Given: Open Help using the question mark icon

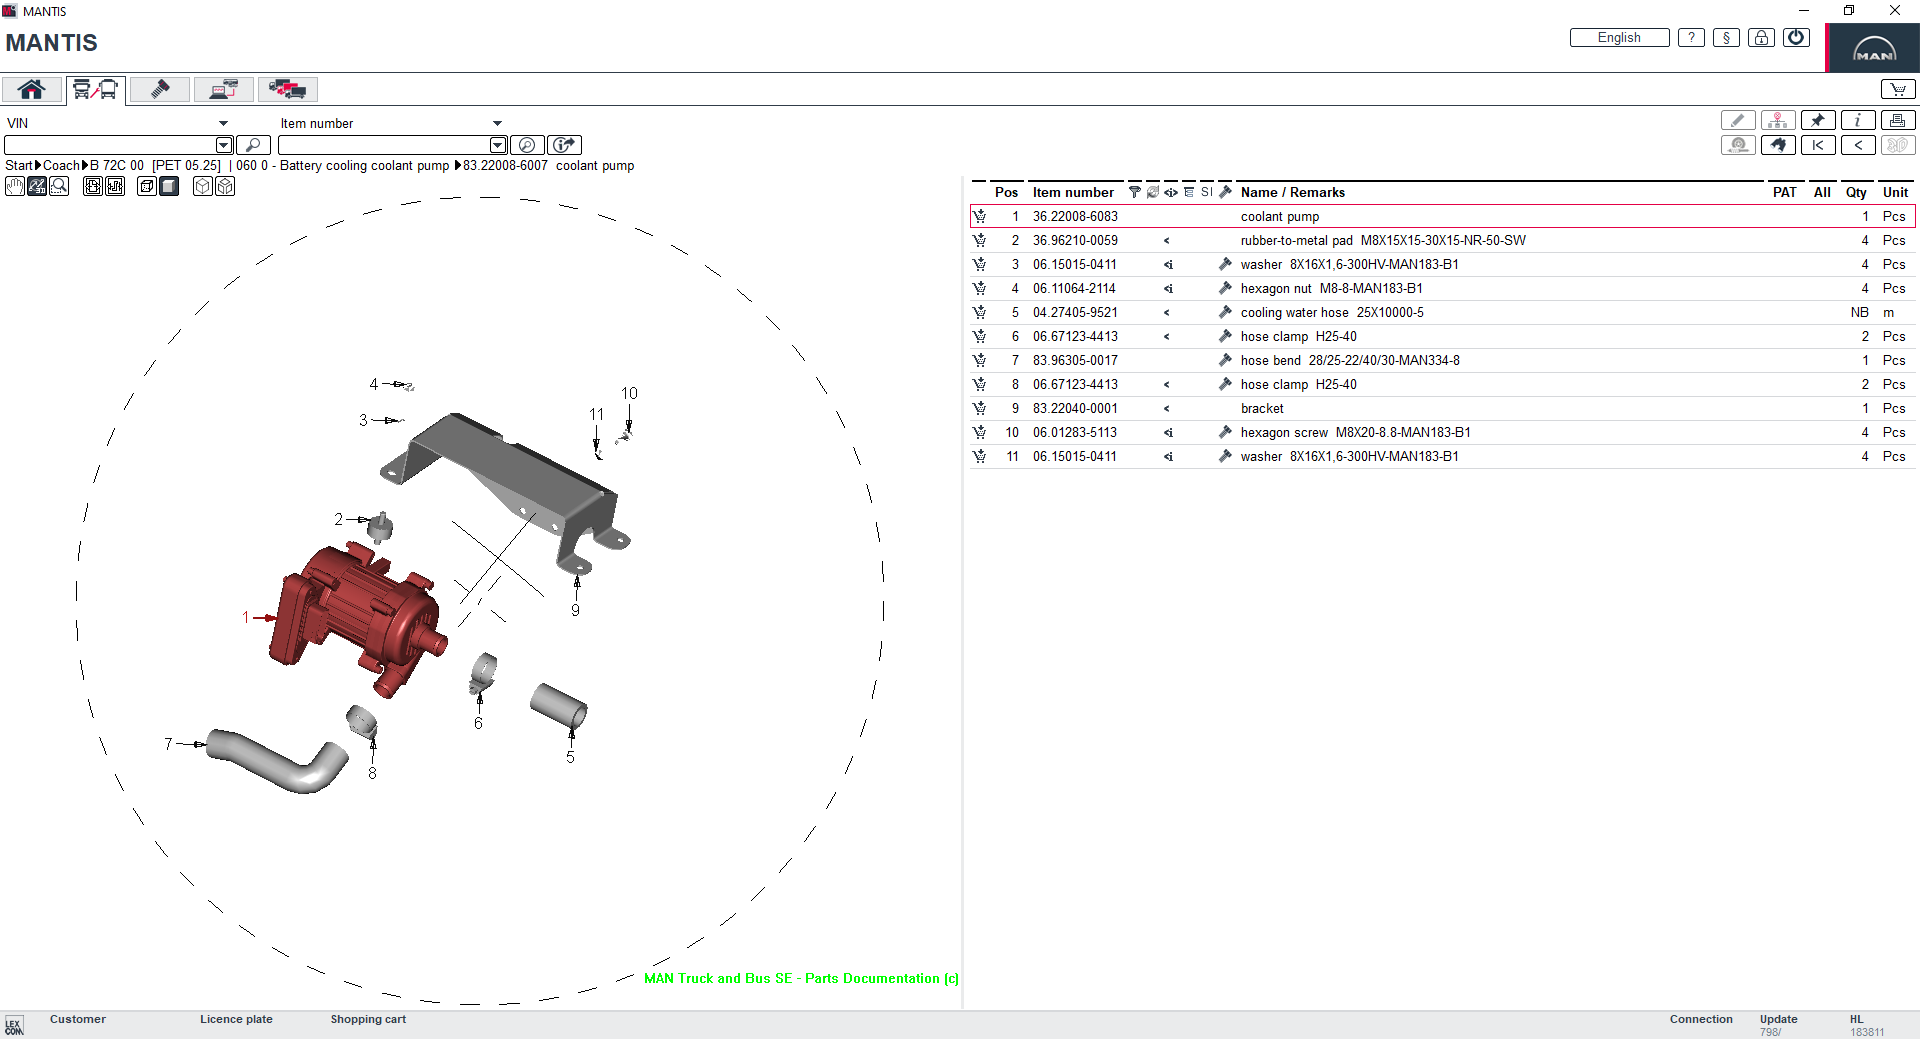Looking at the screenshot, I should (x=1690, y=37).
